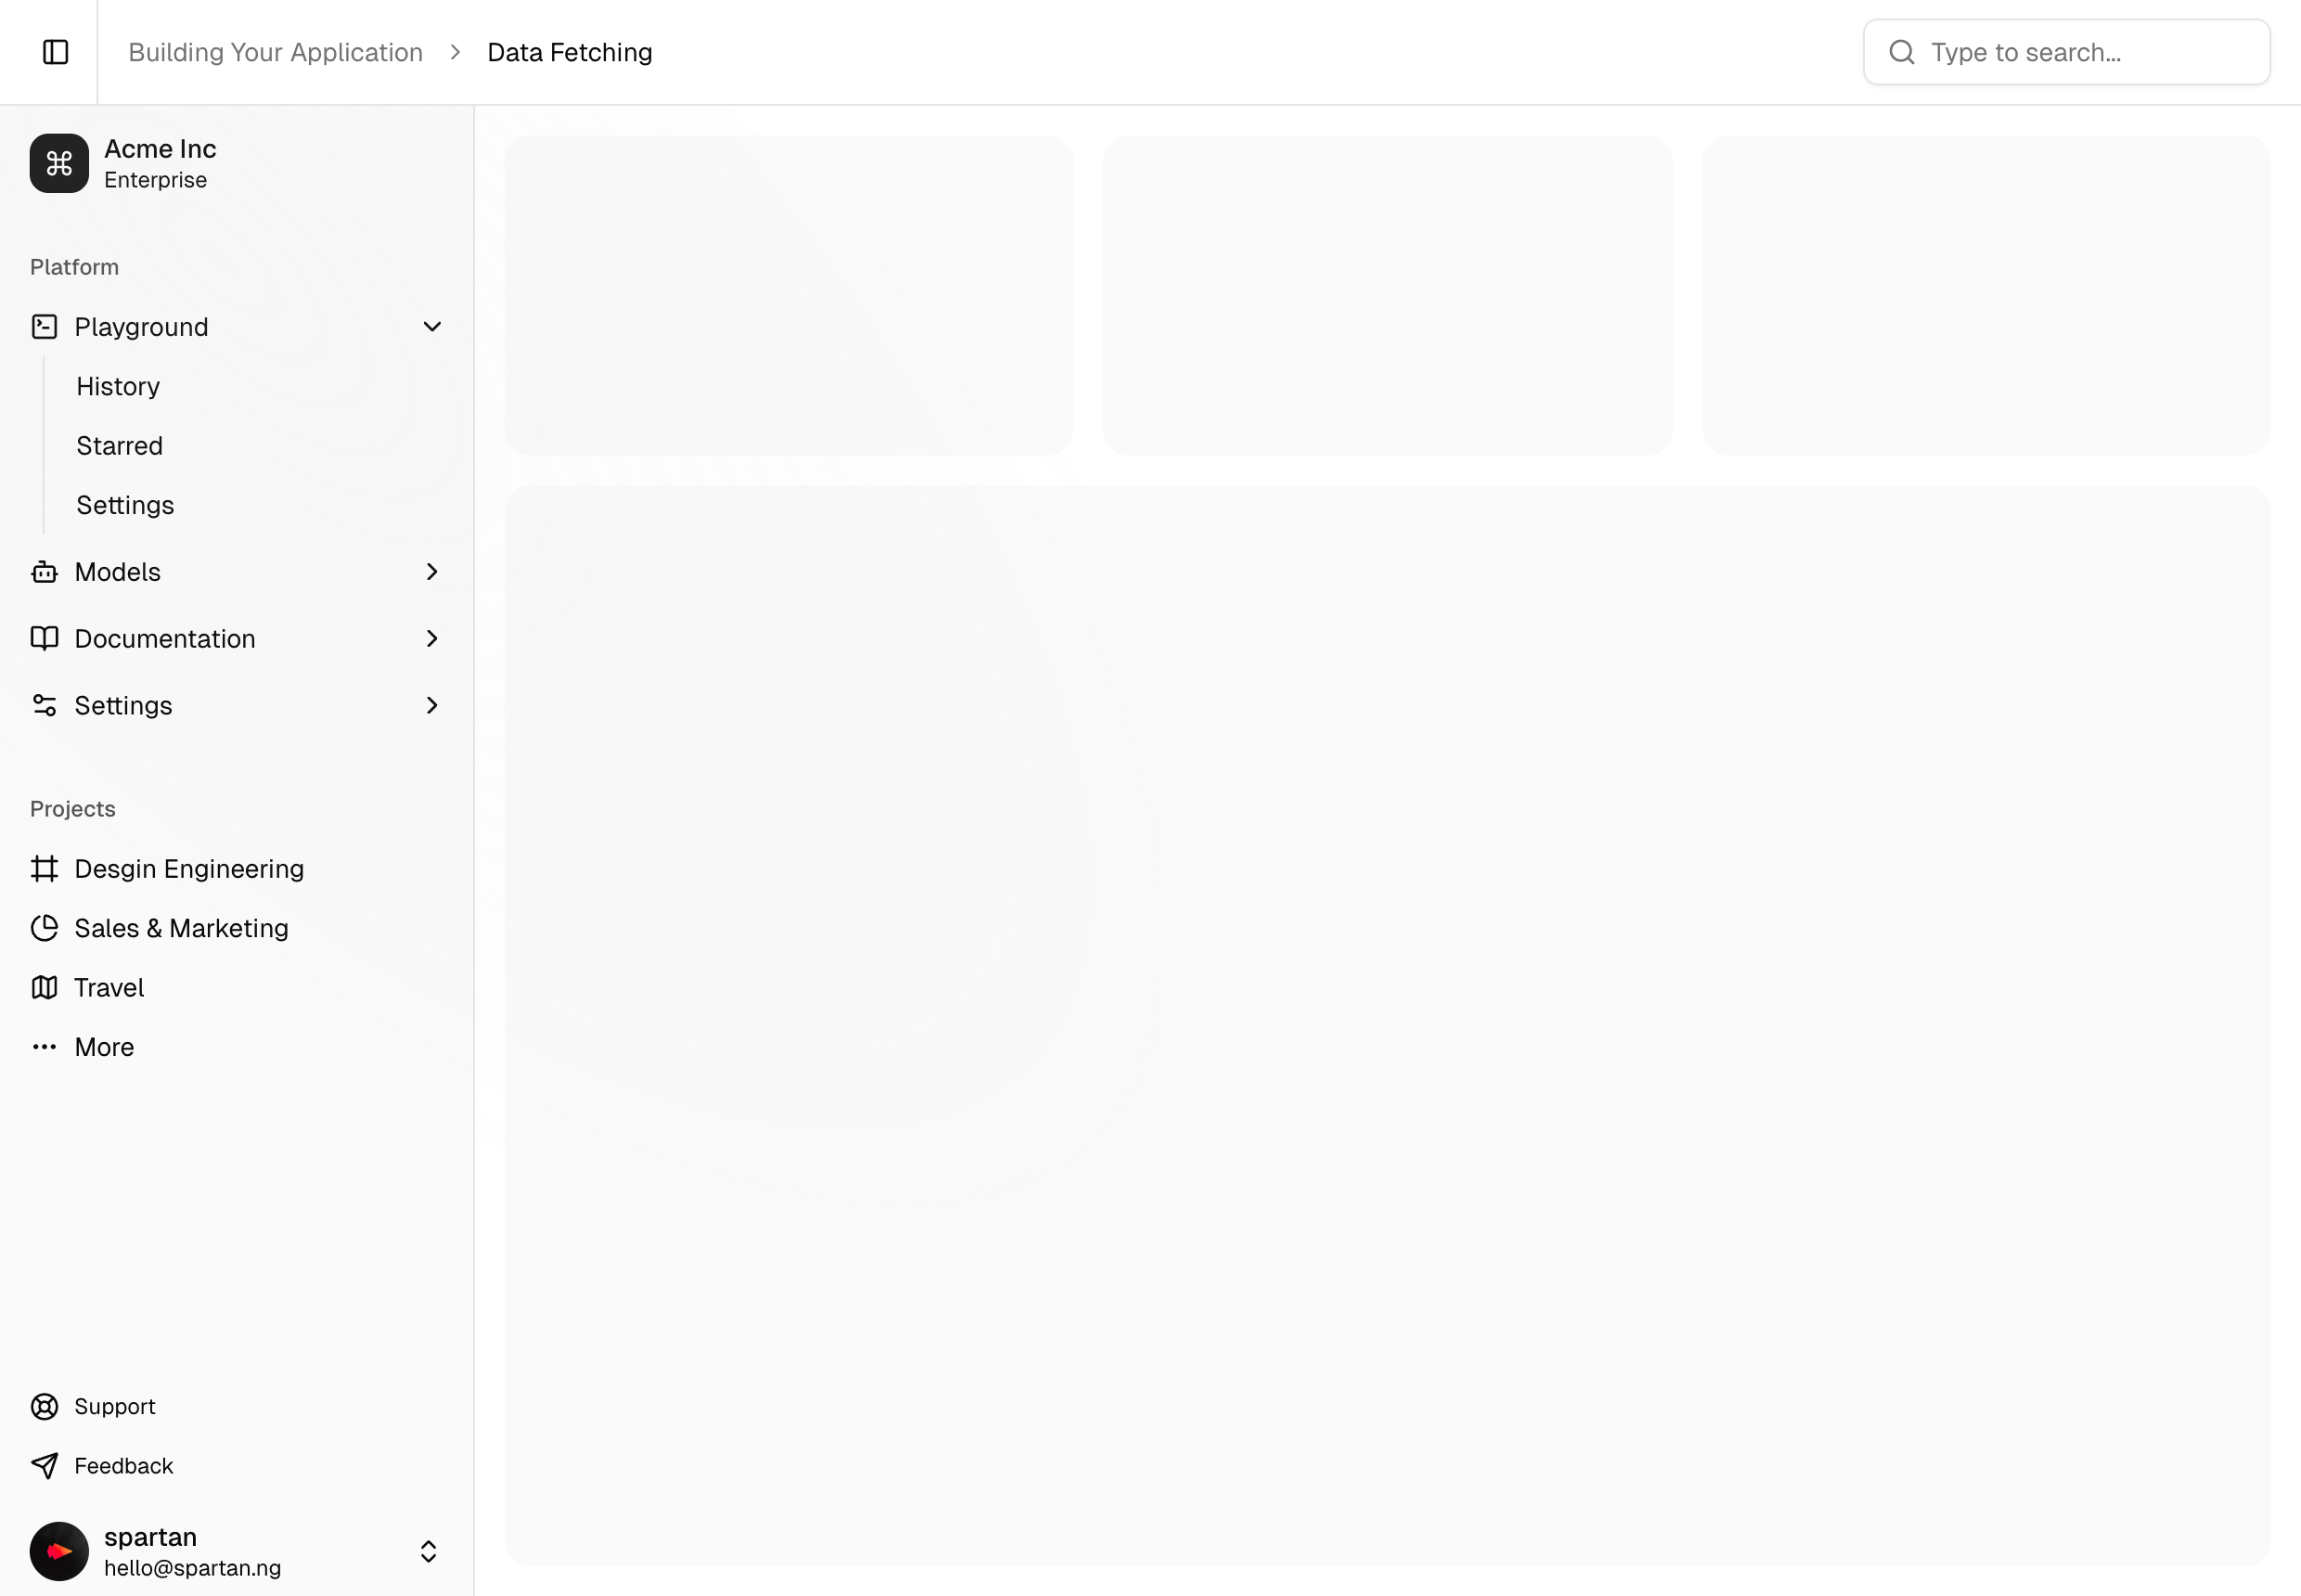Click the Support life-buoy icon
2301x1596 pixels.
pos(45,1406)
